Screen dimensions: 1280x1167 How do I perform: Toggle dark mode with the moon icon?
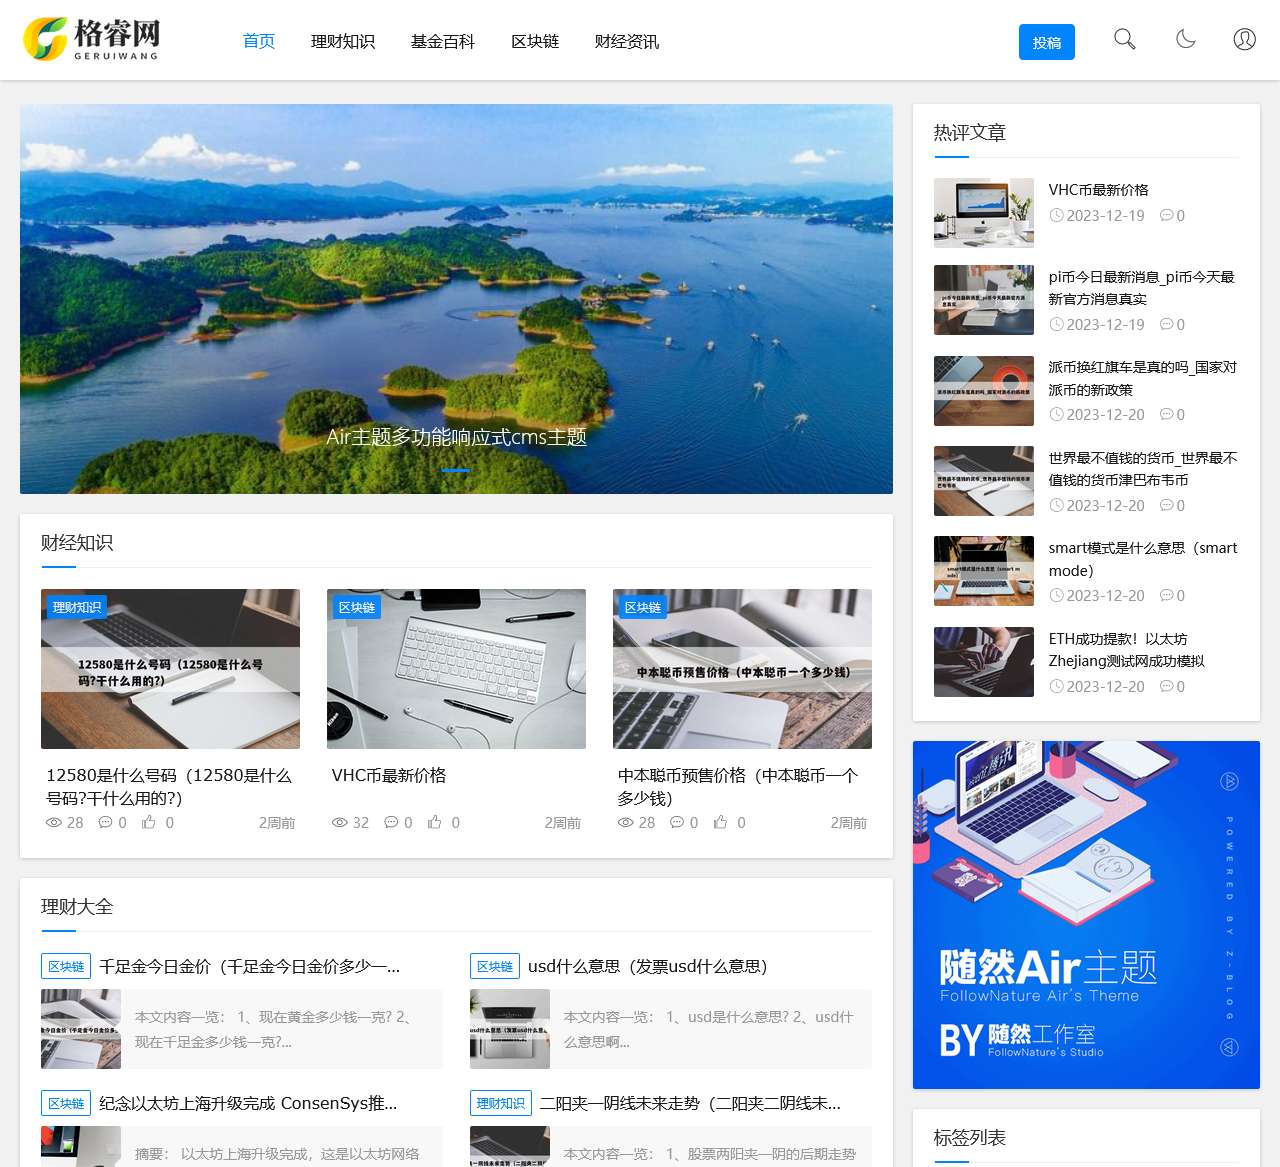coord(1185,39)
